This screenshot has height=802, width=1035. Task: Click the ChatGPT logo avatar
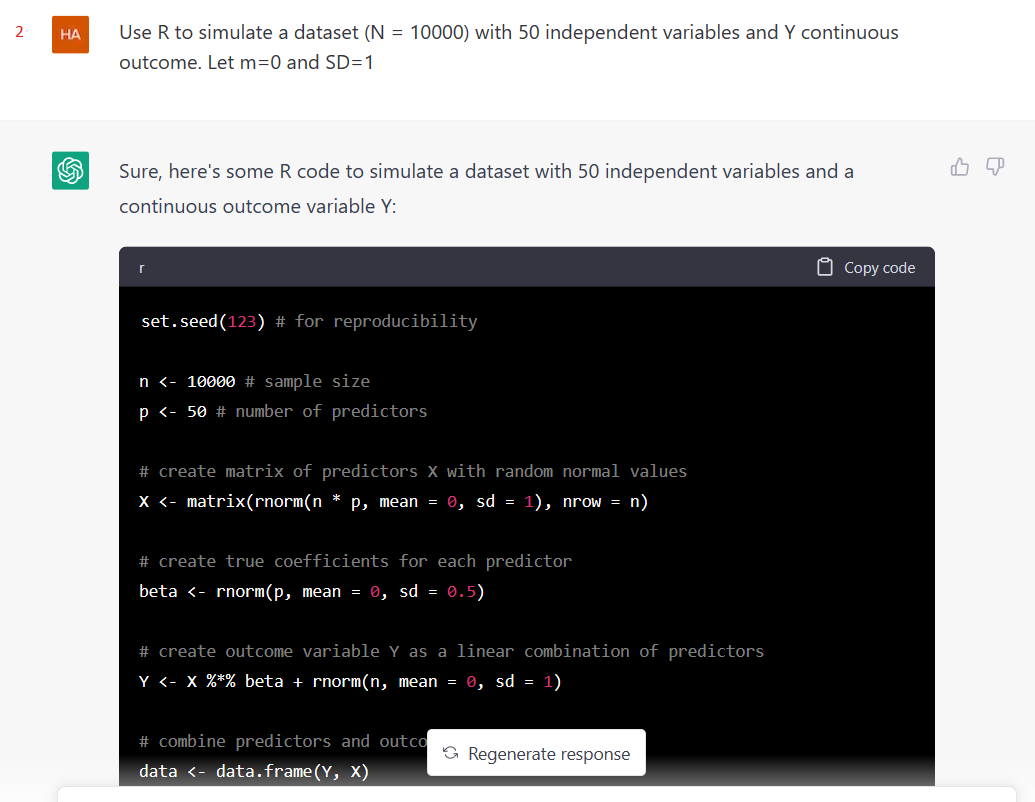pyautogui.click(x=71, y=170)
